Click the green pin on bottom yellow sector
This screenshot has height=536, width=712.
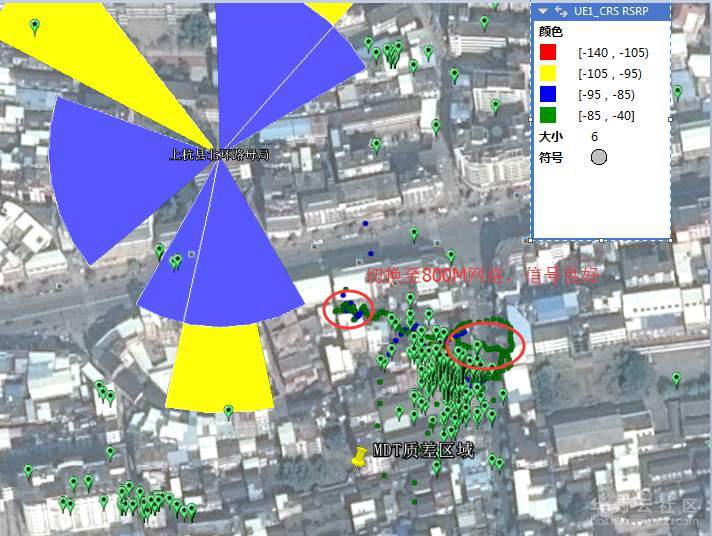(x=228, y=412)
